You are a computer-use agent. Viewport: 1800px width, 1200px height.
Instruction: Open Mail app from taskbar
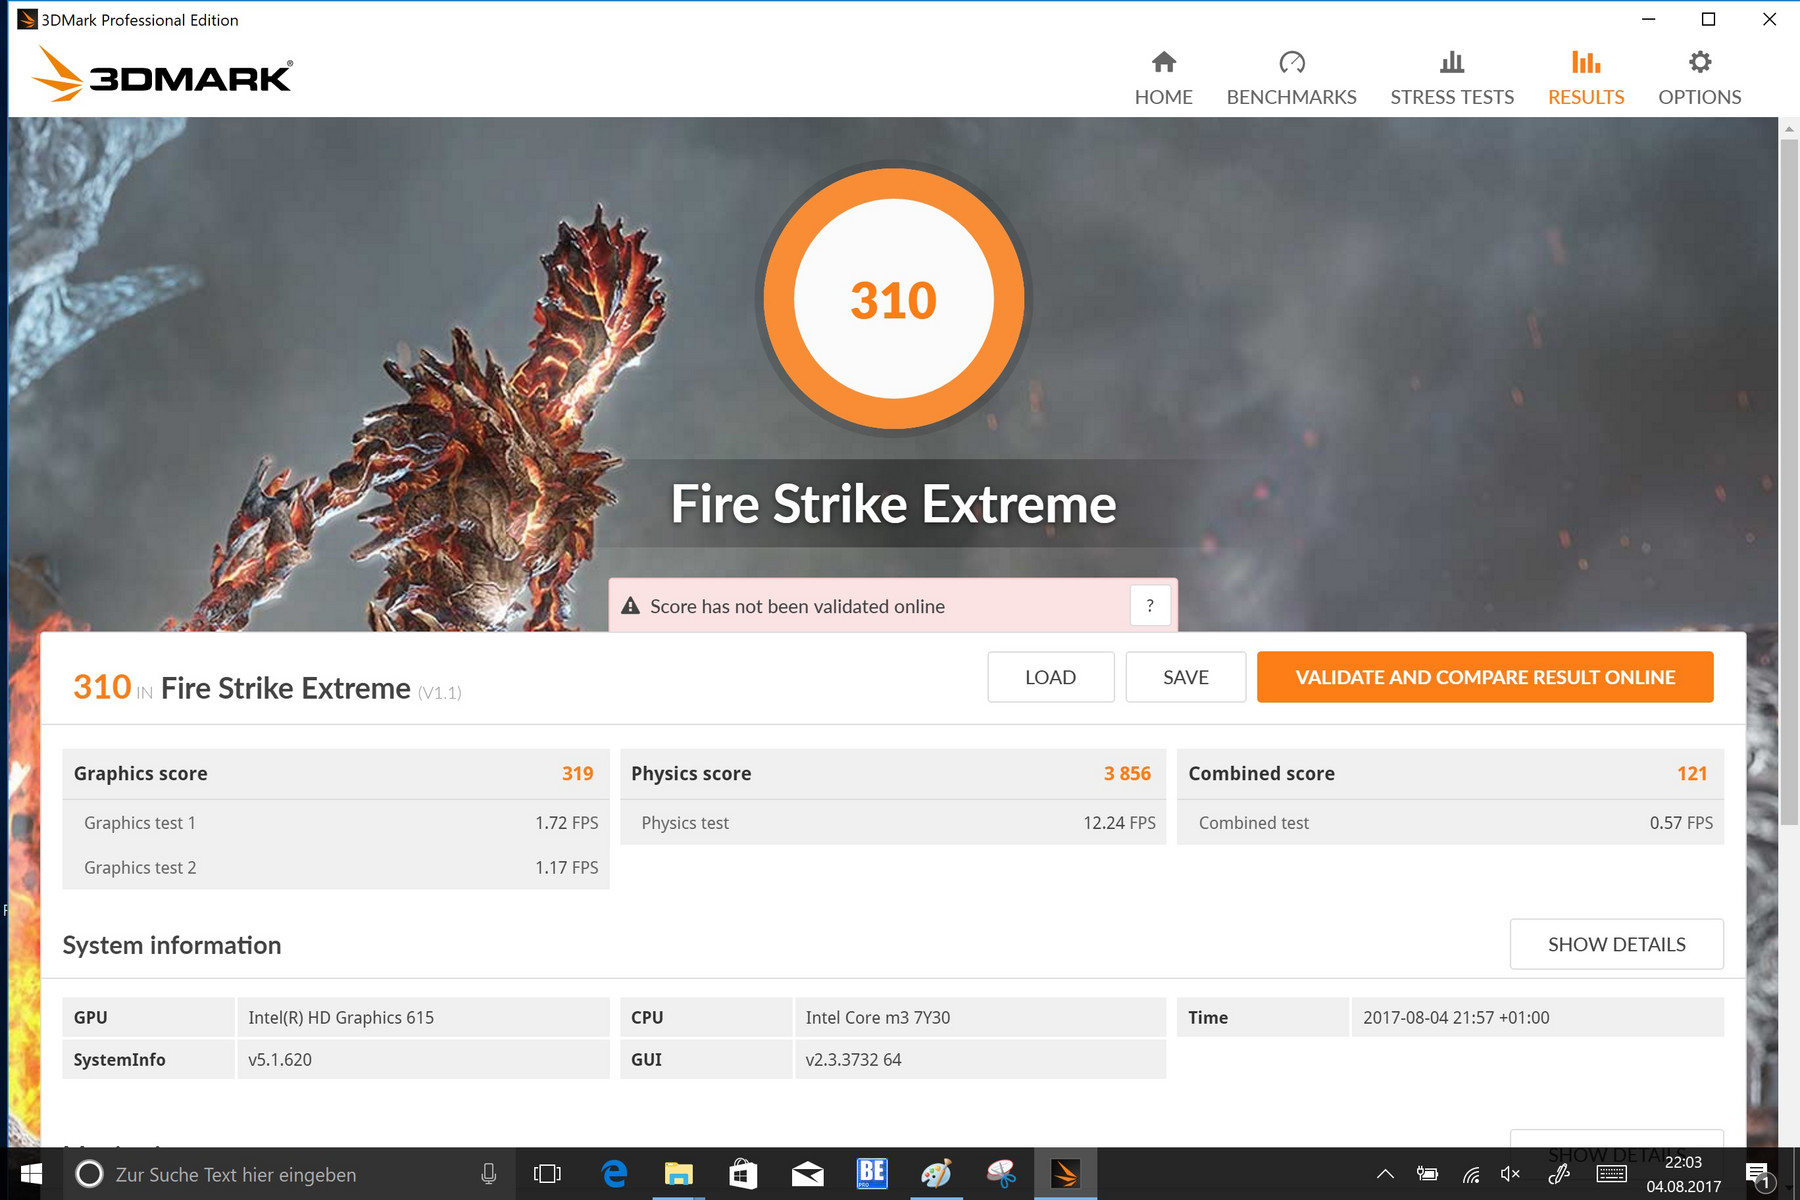tap(807, 1174)
